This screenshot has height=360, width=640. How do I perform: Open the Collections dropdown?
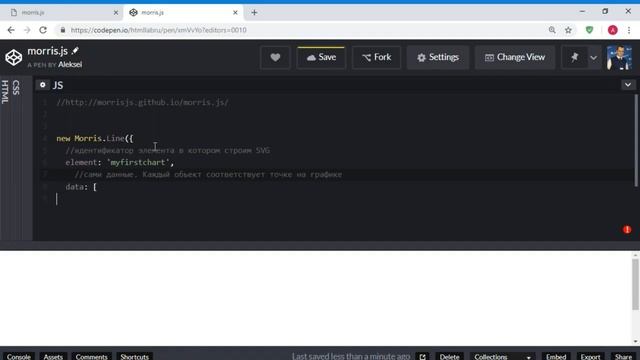(x=502, y=356)
